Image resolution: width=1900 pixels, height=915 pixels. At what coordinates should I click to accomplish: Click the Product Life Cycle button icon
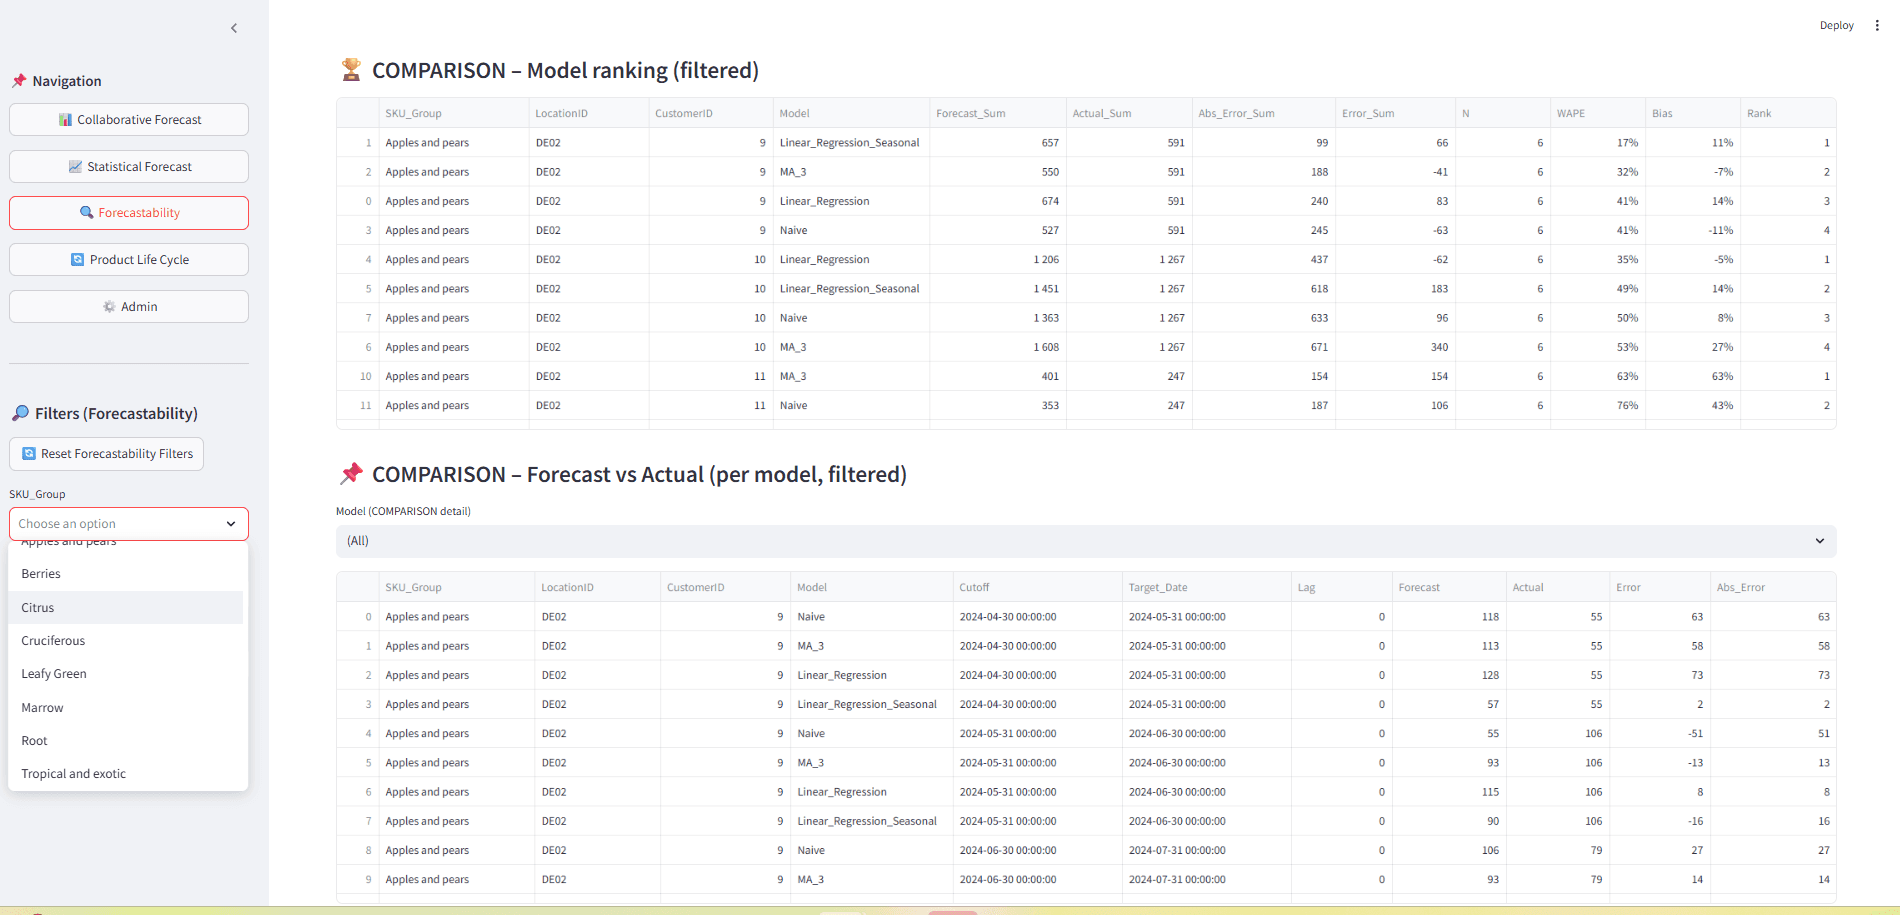point(77,259)
